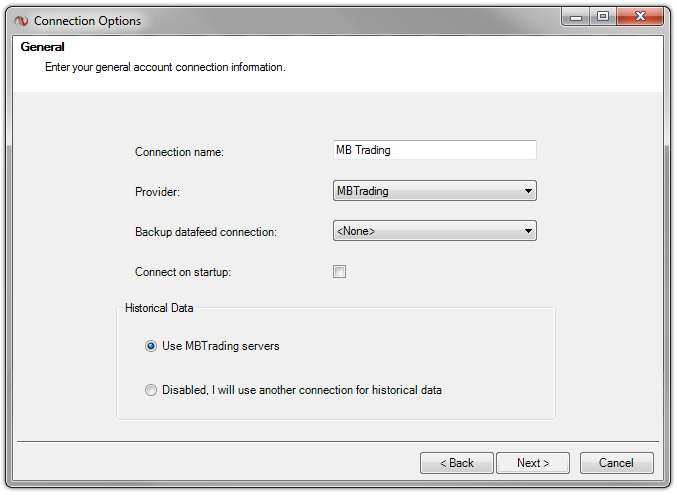This screenshot has width=677, height=495.
Task: Cancel the Connection Options dialog
Action: click(617, 463)
